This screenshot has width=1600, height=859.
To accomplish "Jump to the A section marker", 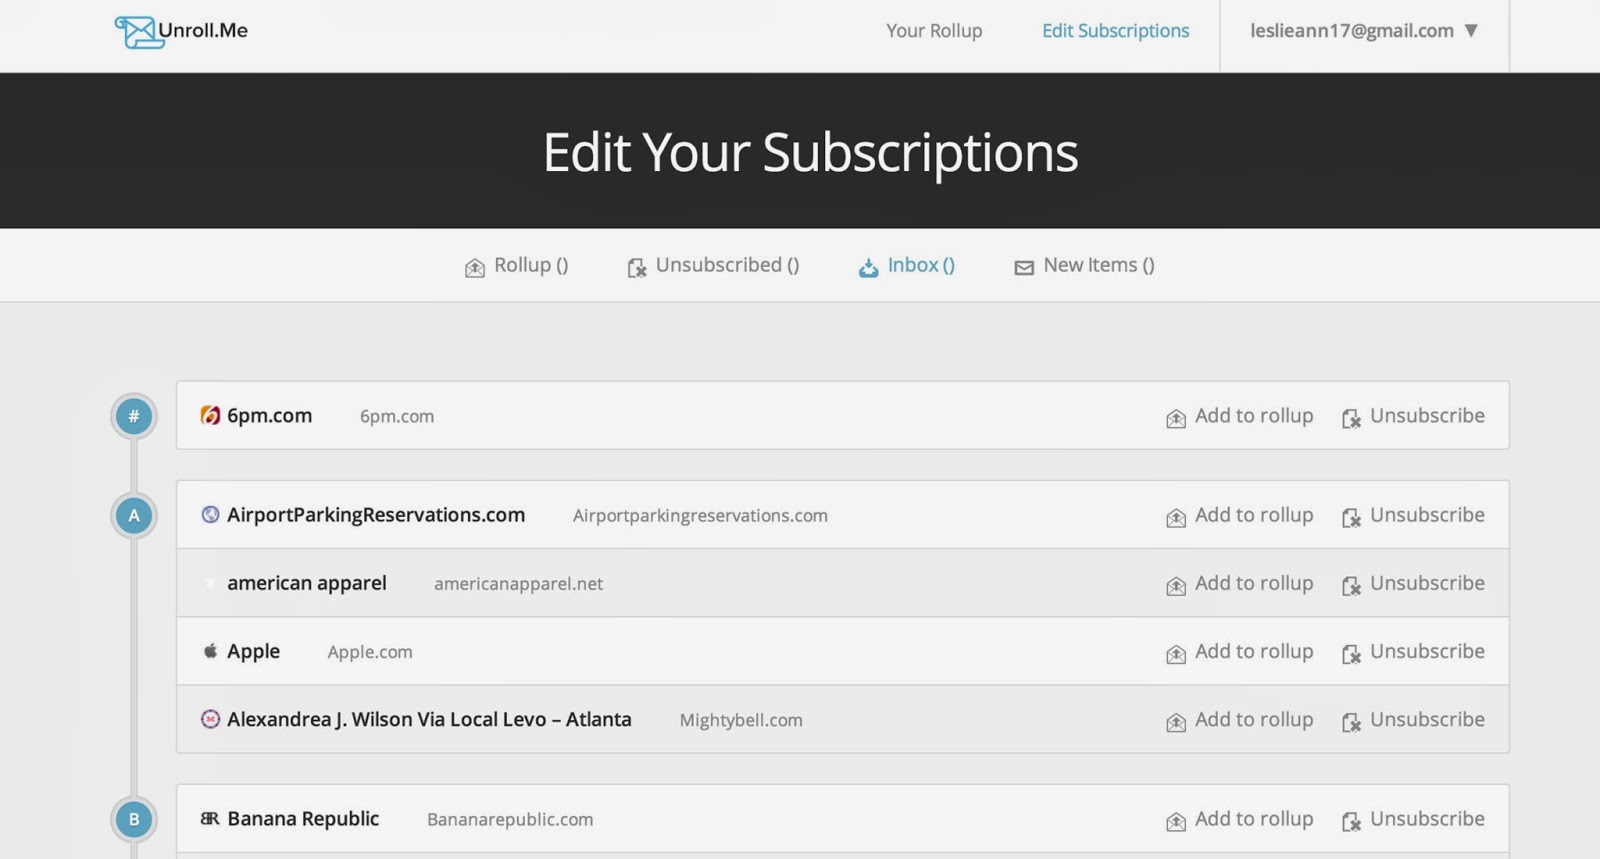I will point(134,516).
